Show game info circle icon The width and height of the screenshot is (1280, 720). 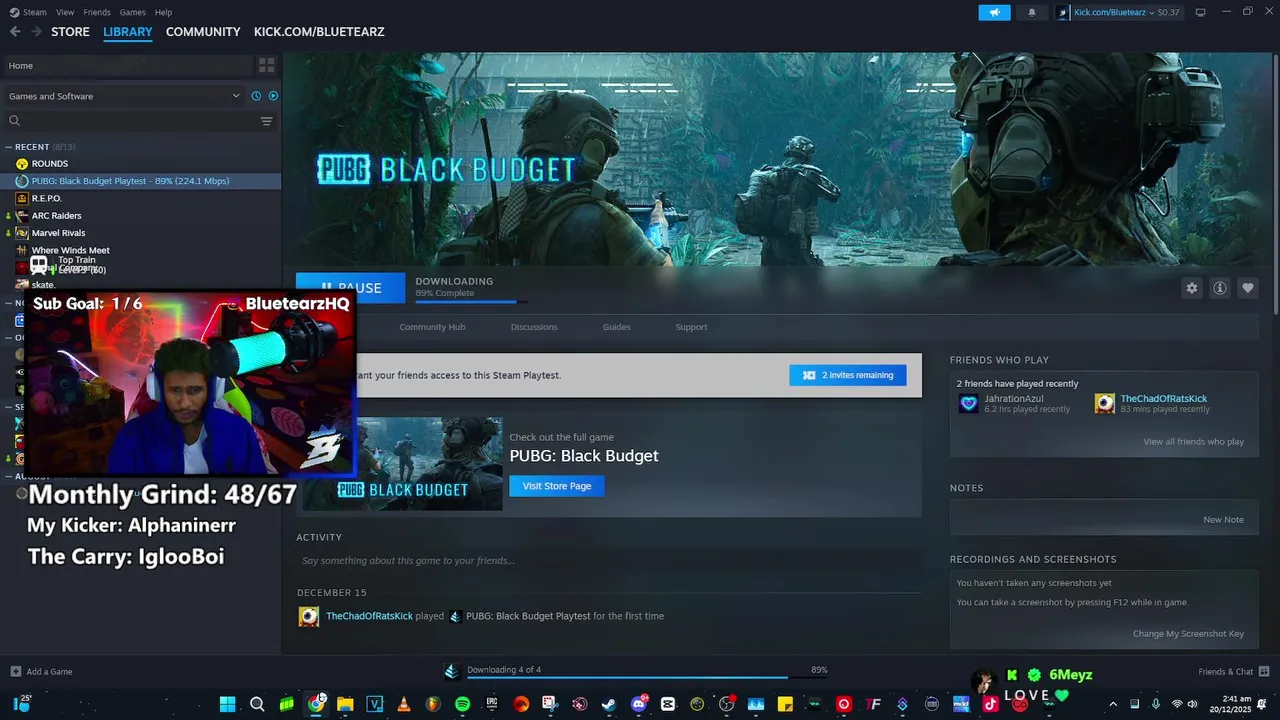1220,288
